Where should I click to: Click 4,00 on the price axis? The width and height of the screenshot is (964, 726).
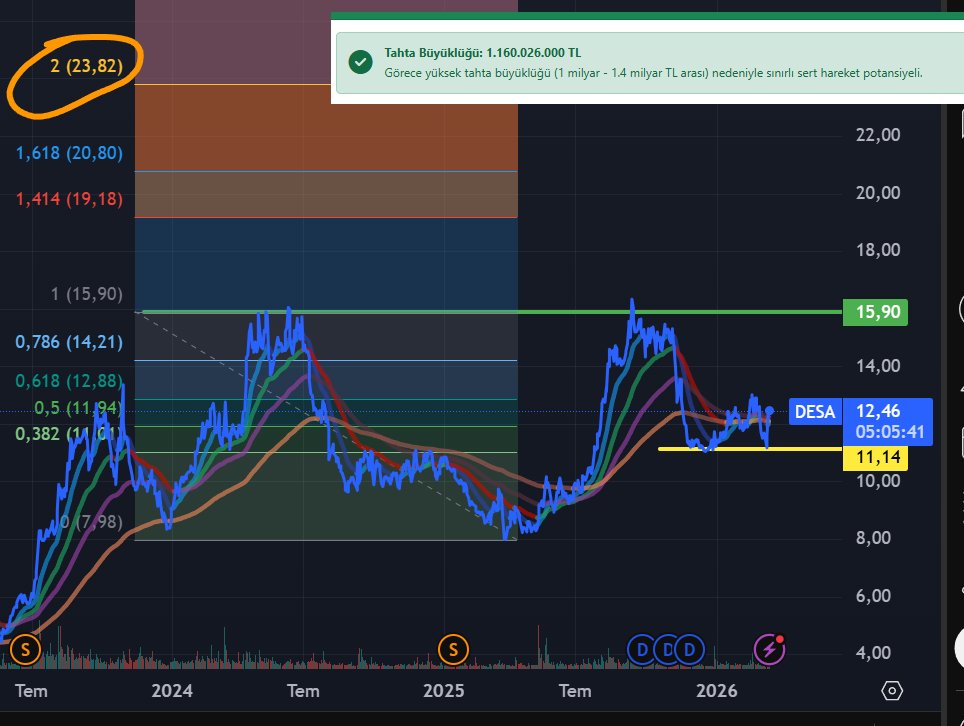tap(873, 652)
